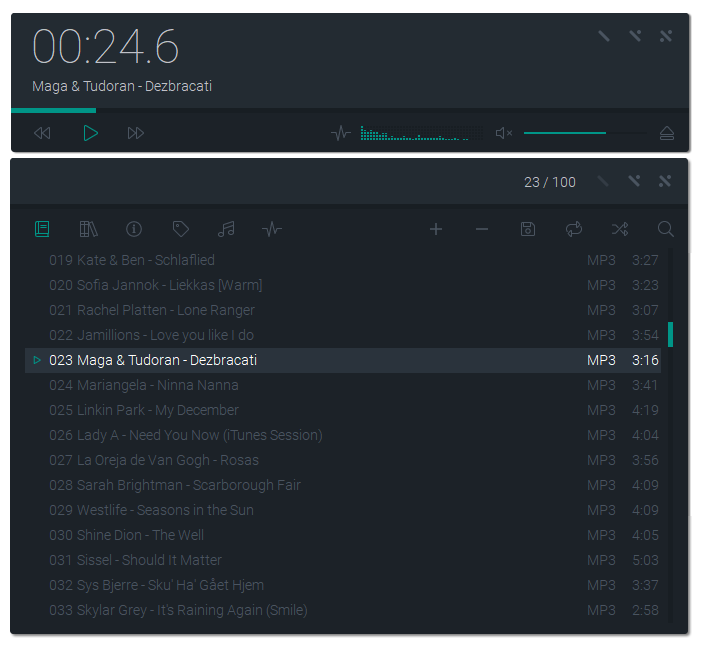
Task: Open playlist search magnifier
Action: coord(665,229)
